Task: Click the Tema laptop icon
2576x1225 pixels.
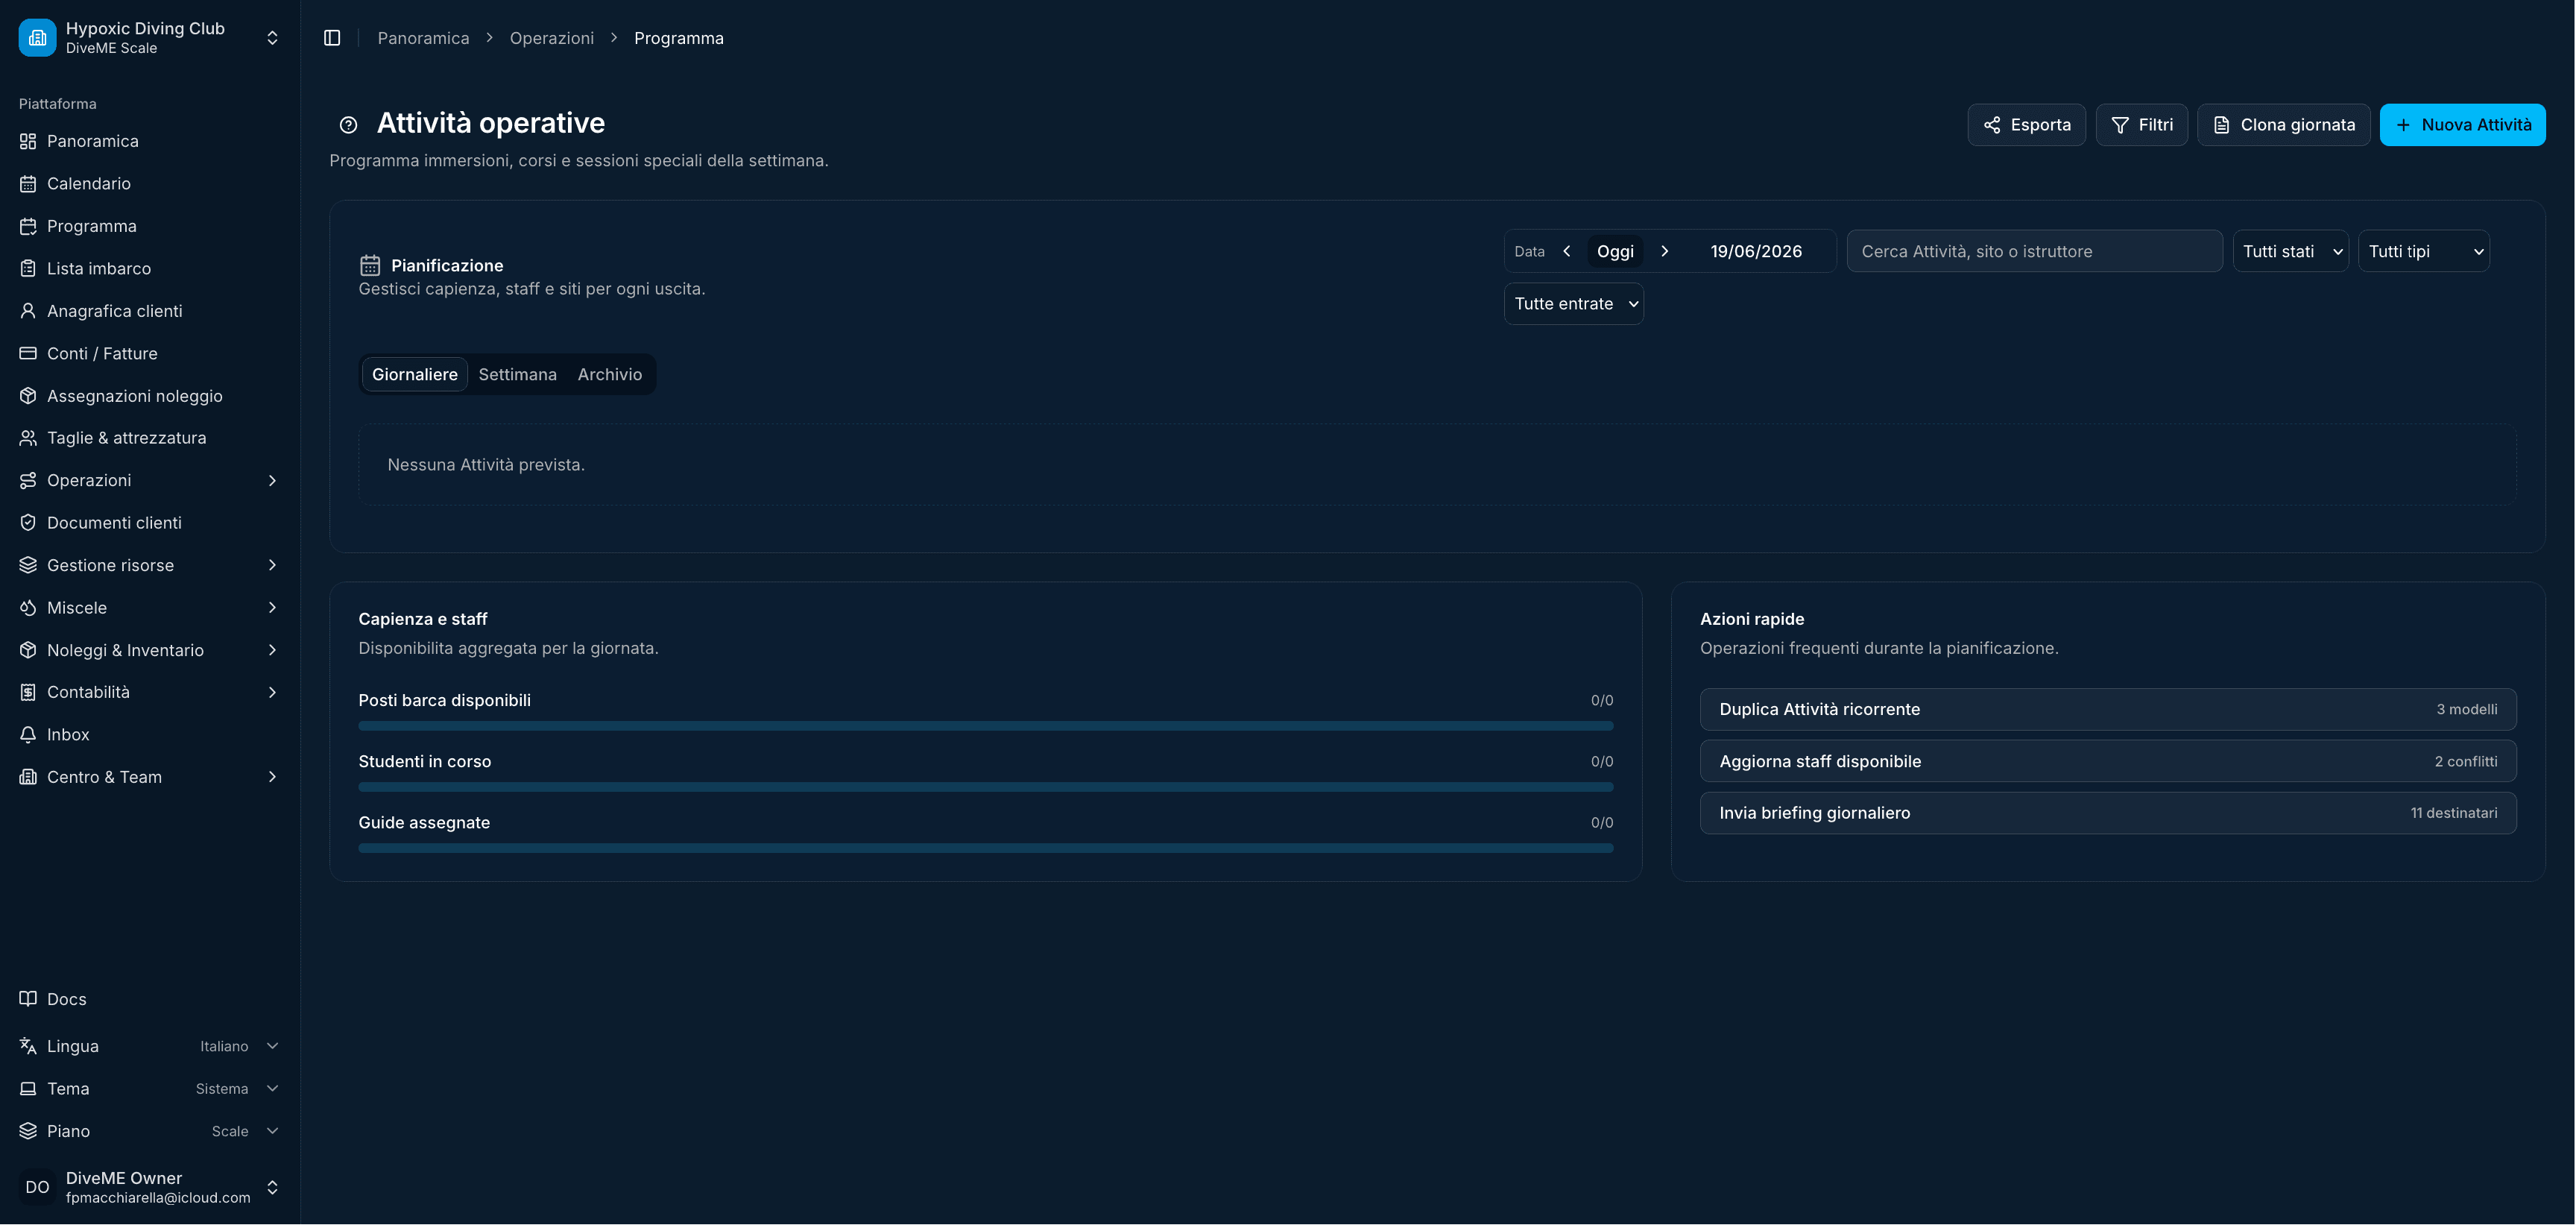Action: 28,1089
